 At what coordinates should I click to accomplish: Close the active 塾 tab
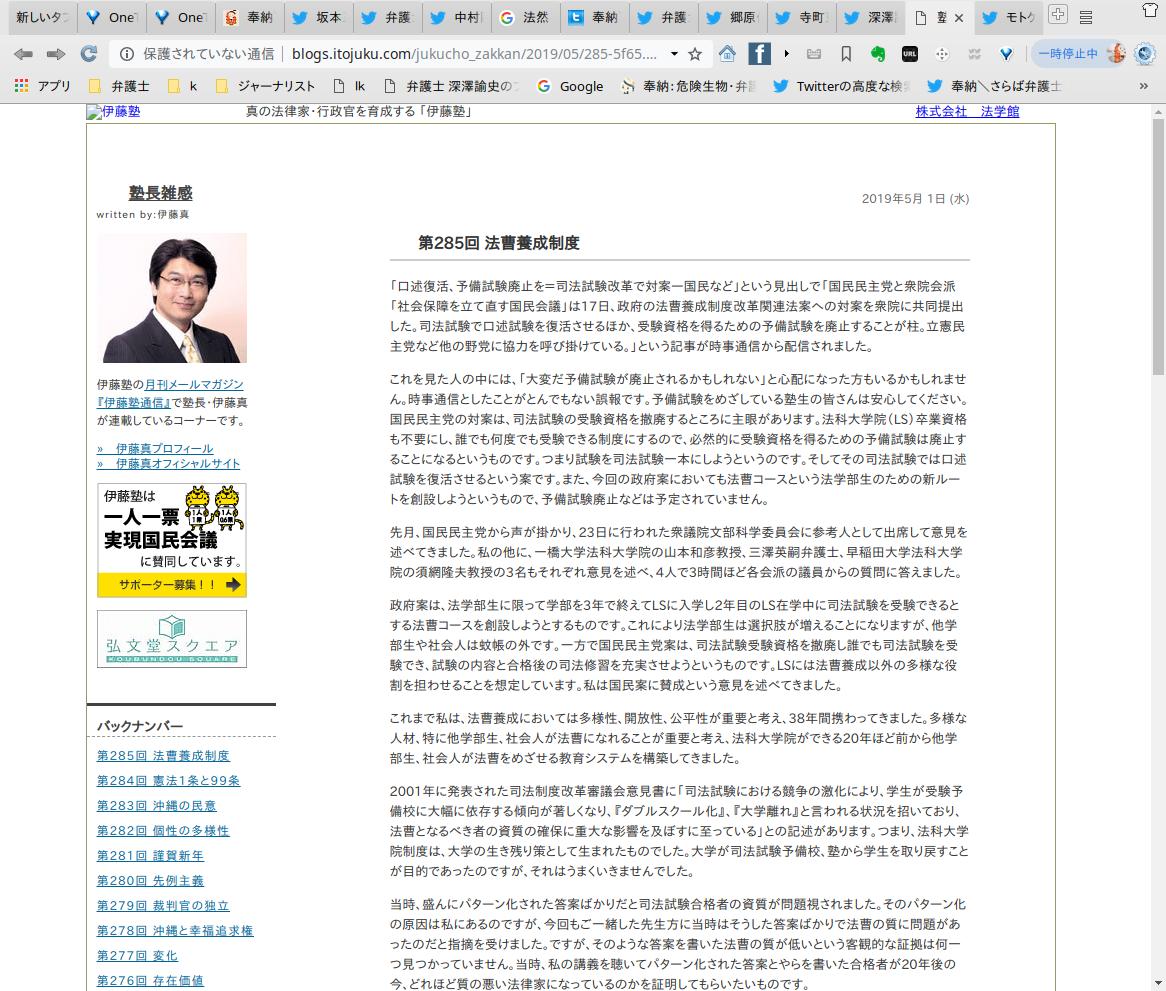(x=959, y=18)
